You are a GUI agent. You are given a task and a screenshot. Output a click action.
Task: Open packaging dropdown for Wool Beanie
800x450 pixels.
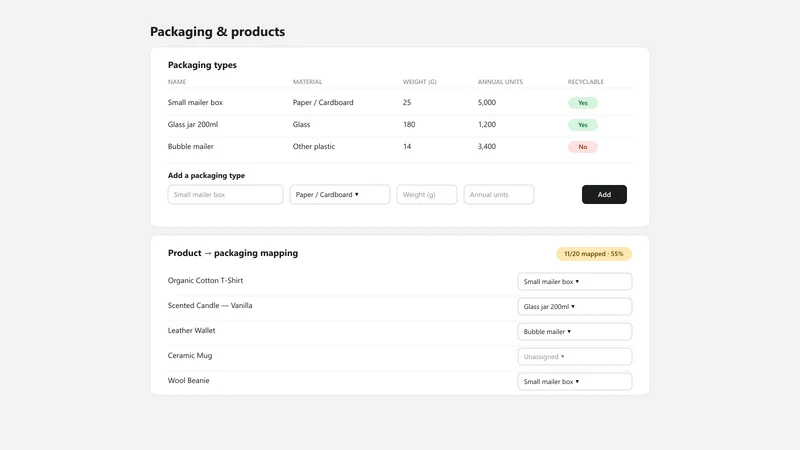tap(575, 382)
